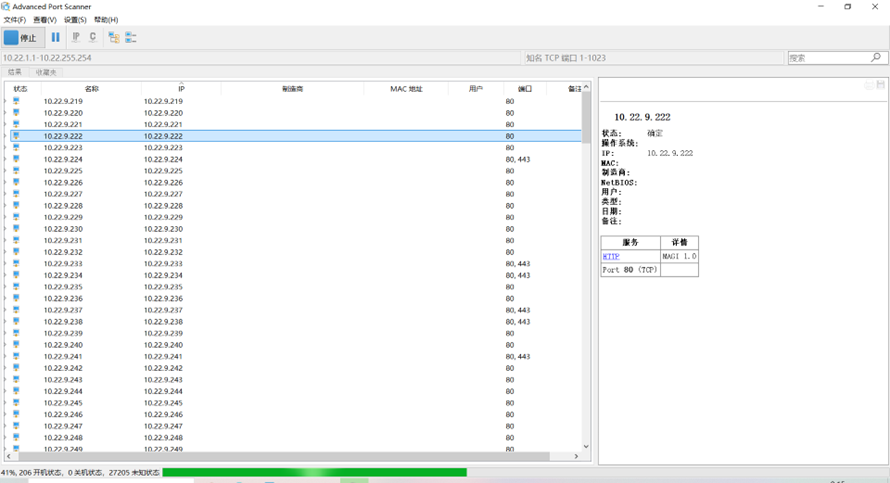Expand the 10.22.9.220 row
Viewport: 890px width, 483px height.
[6, 113]
